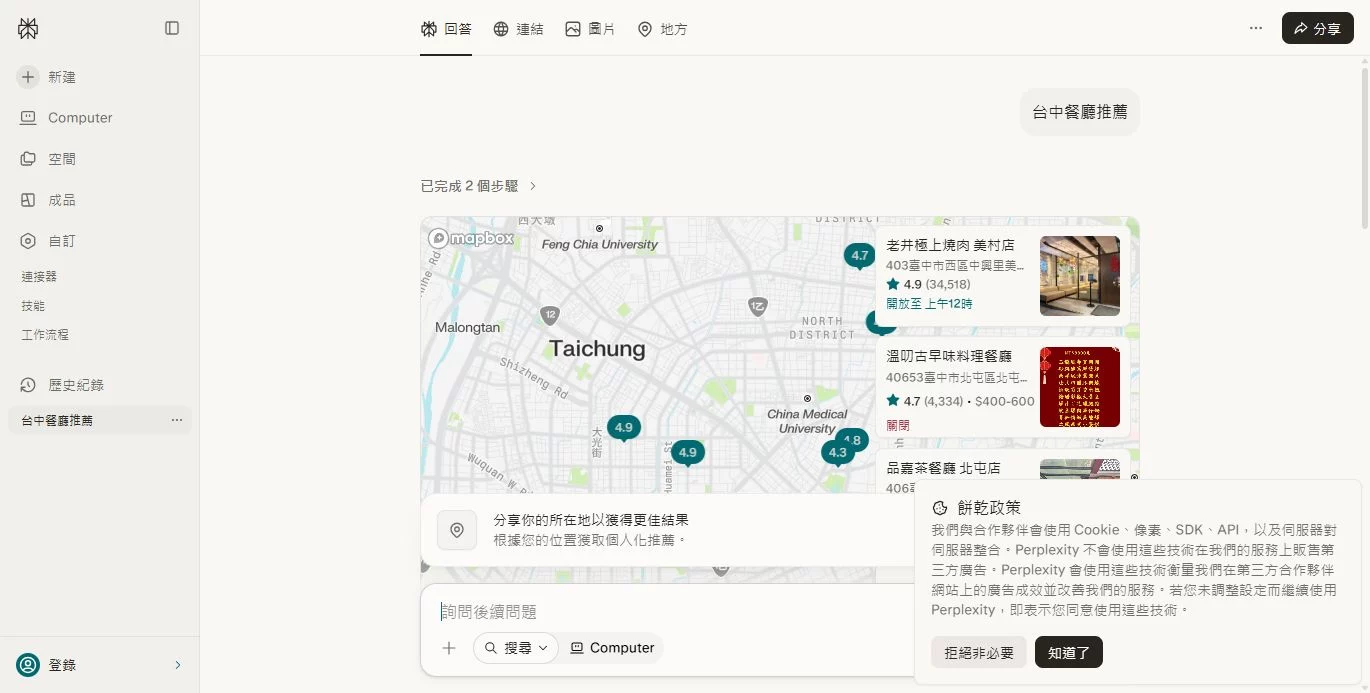
Task: Expand the 登錄 chevron arrow
Action: click(x=178, y=665)
